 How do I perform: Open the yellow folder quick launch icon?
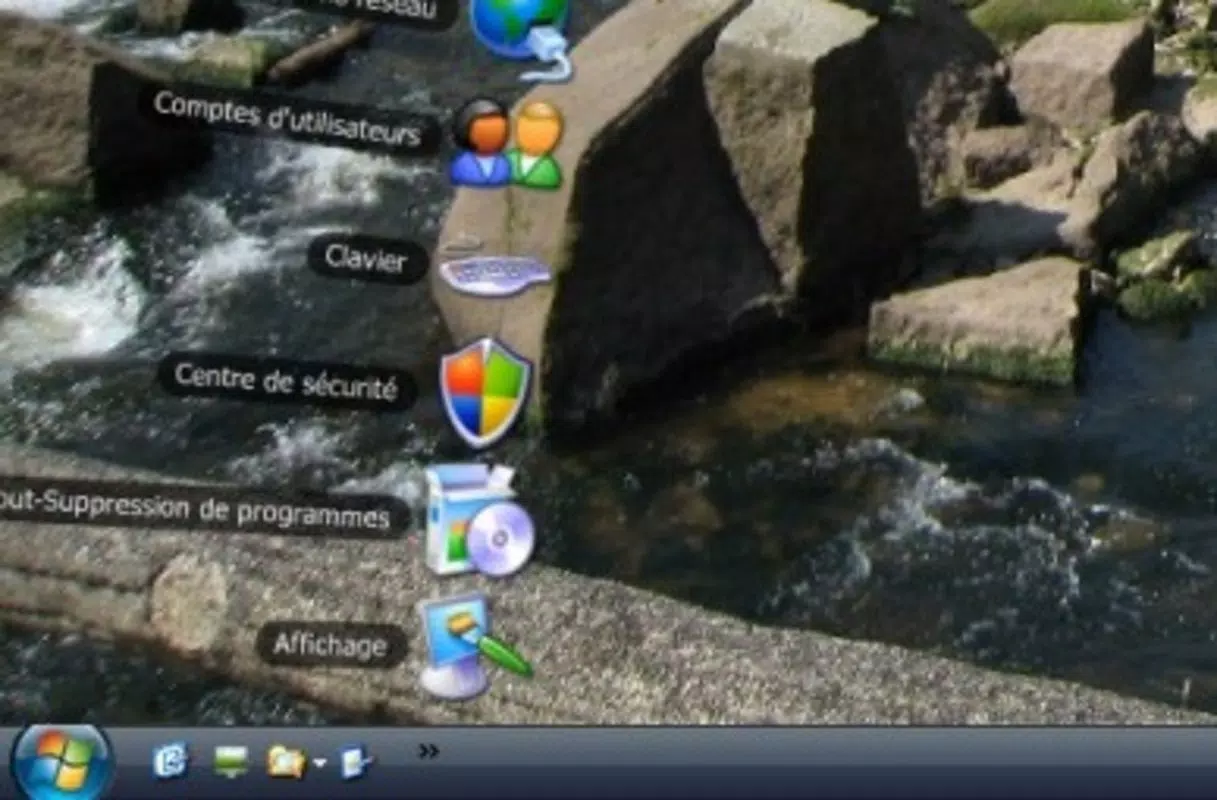[286, 762]
